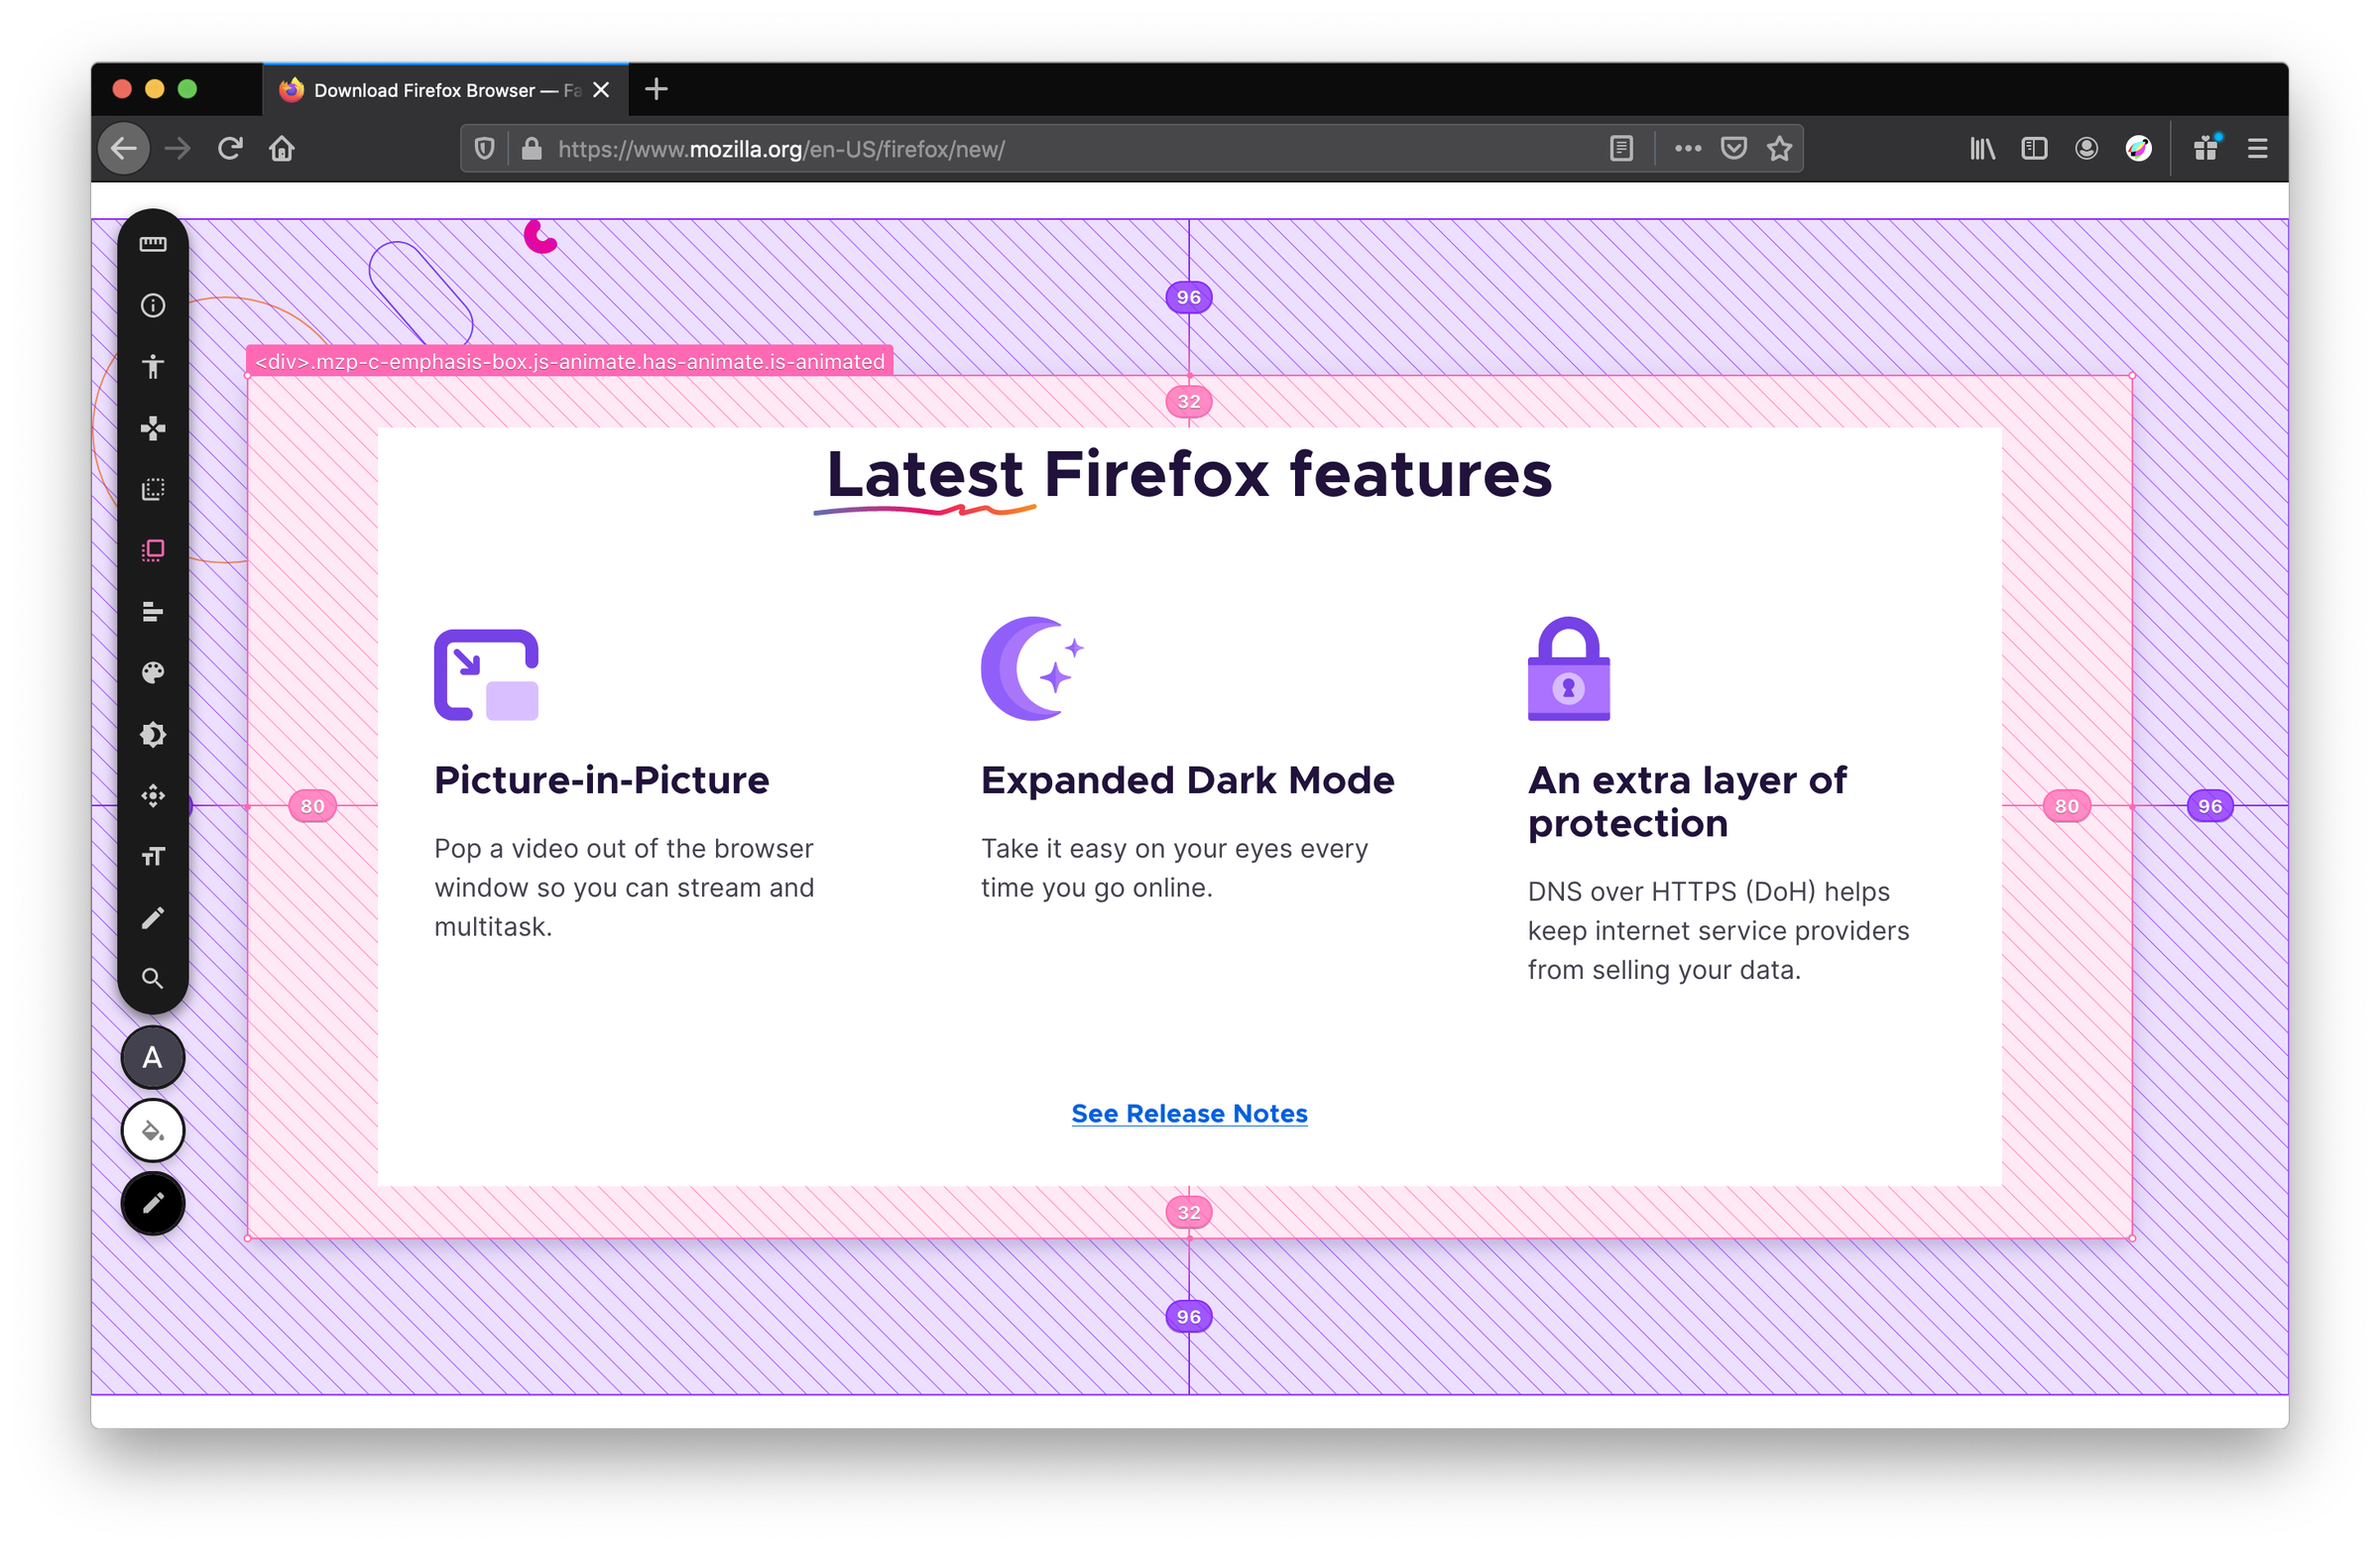Open the border color swatch with pencil
The image size is (2380, 1549).
(x=153, y=1204)
